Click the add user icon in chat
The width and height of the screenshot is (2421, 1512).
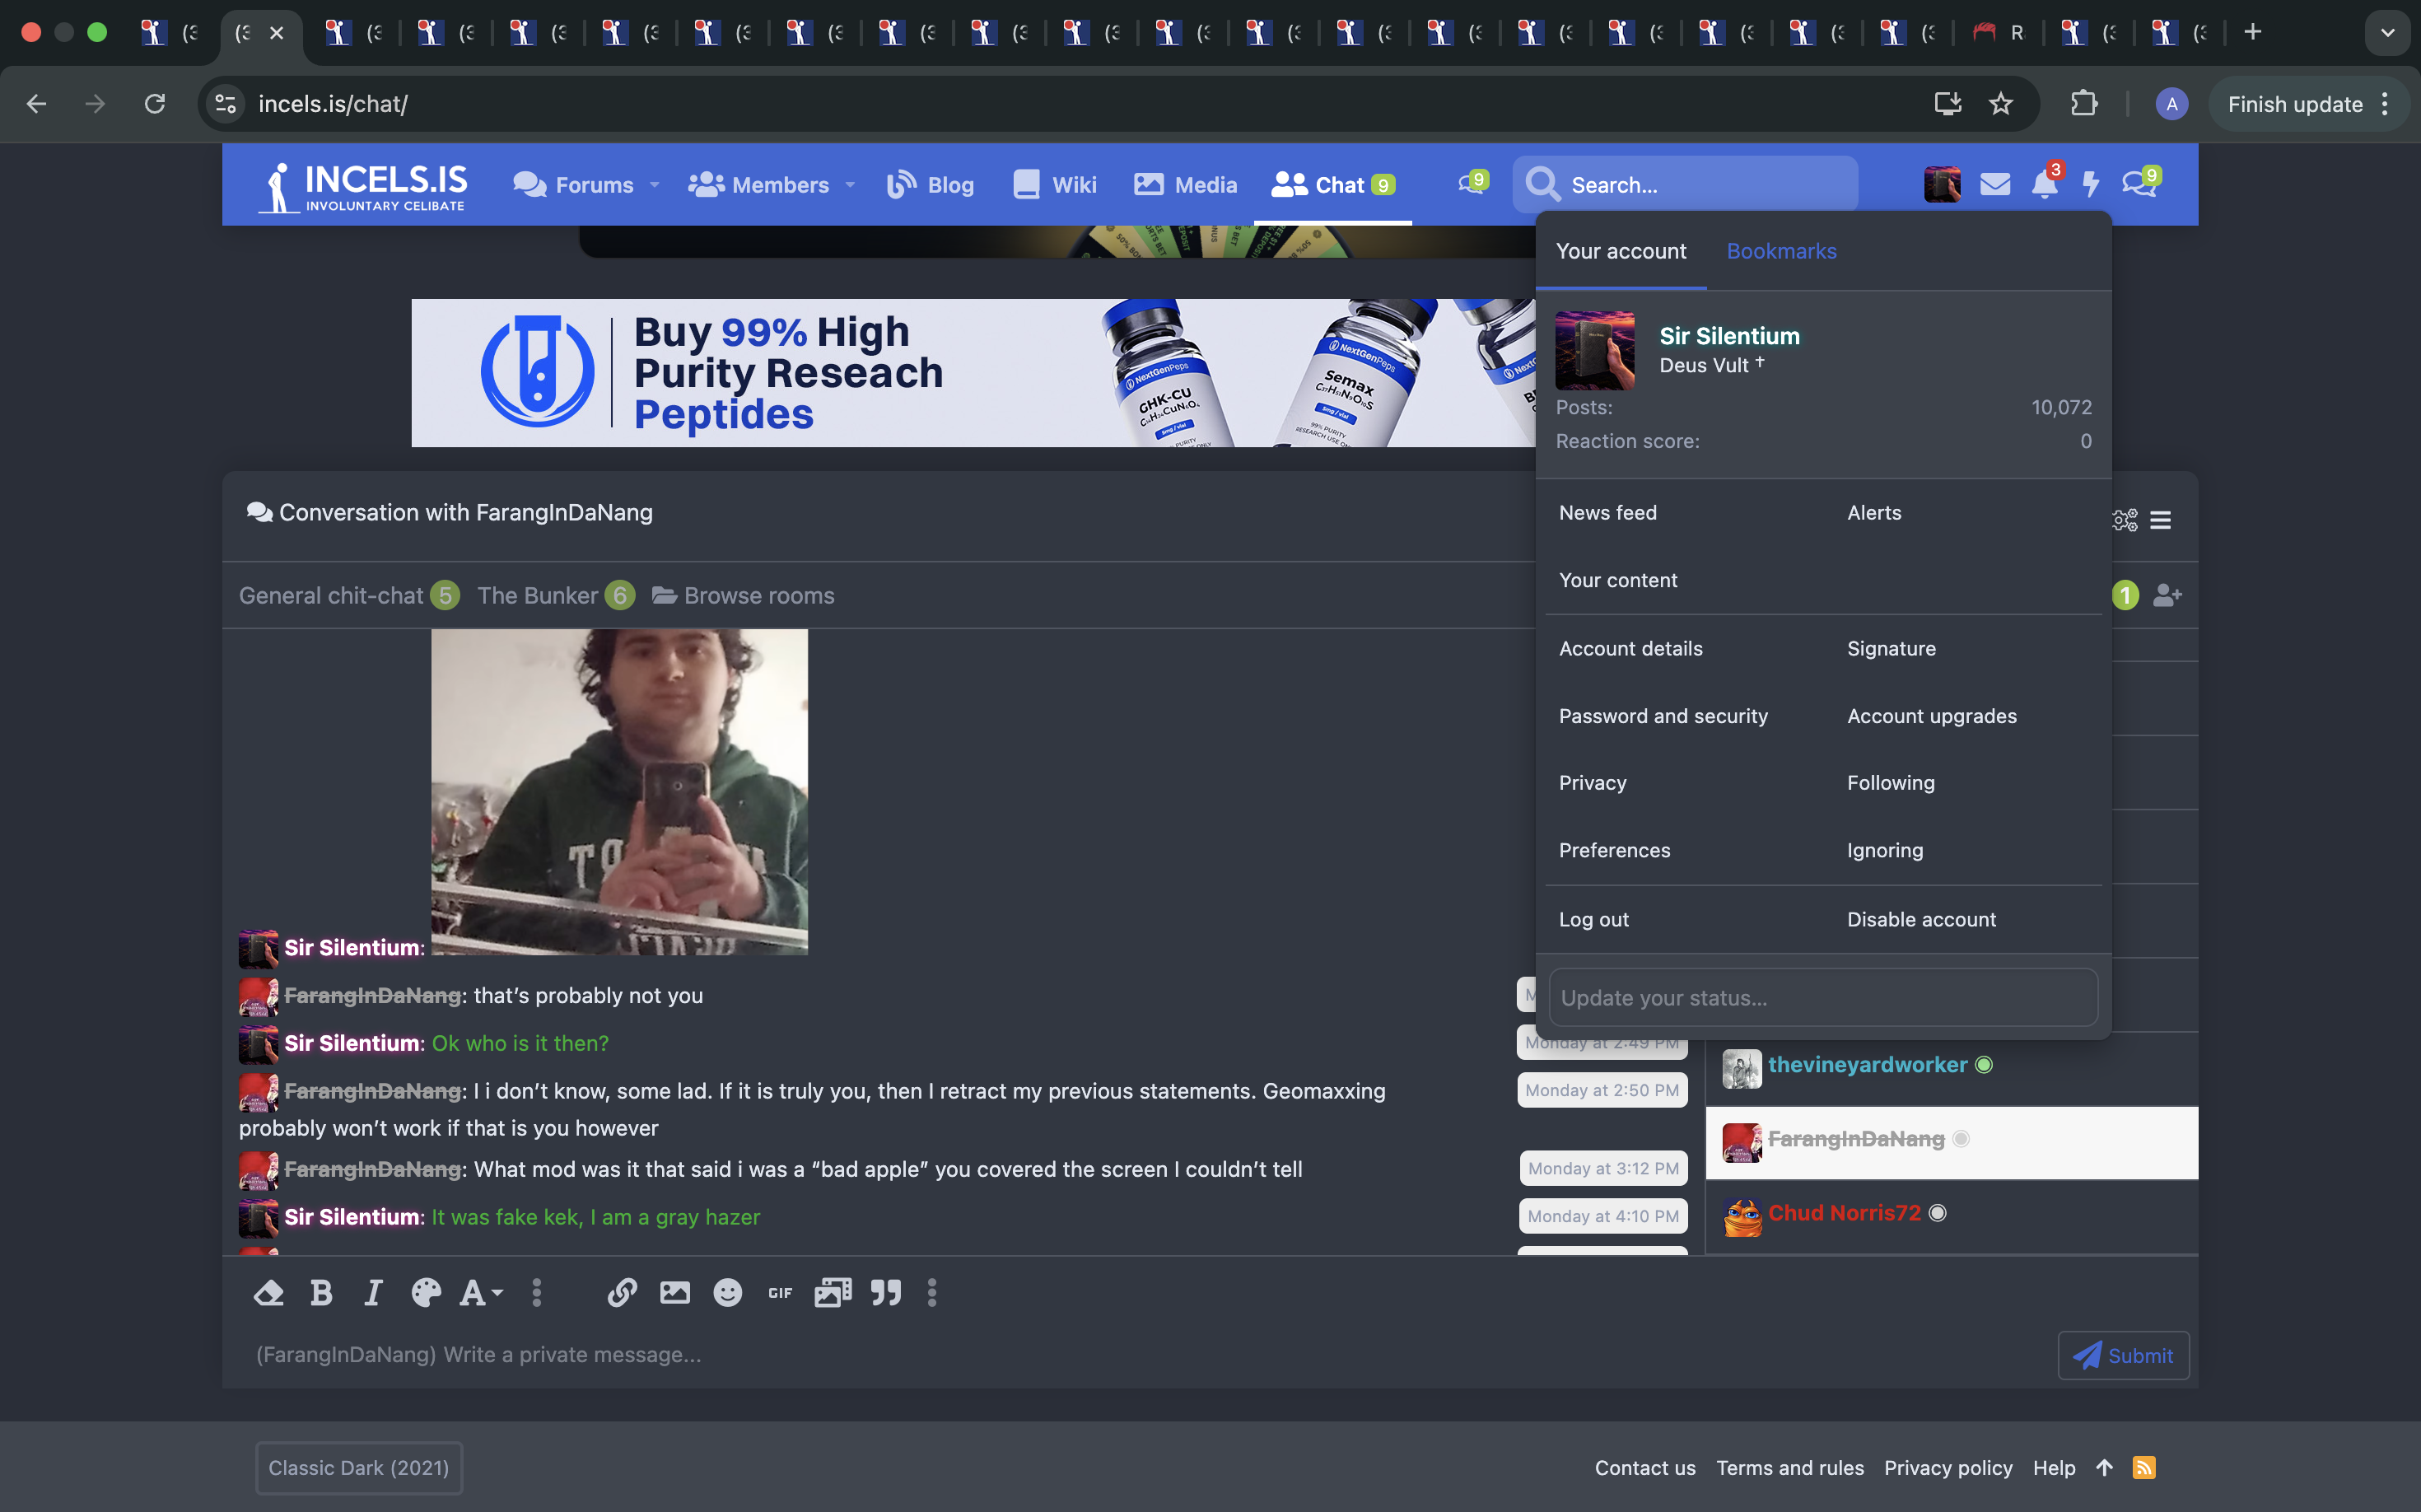tap(2167, 595)
